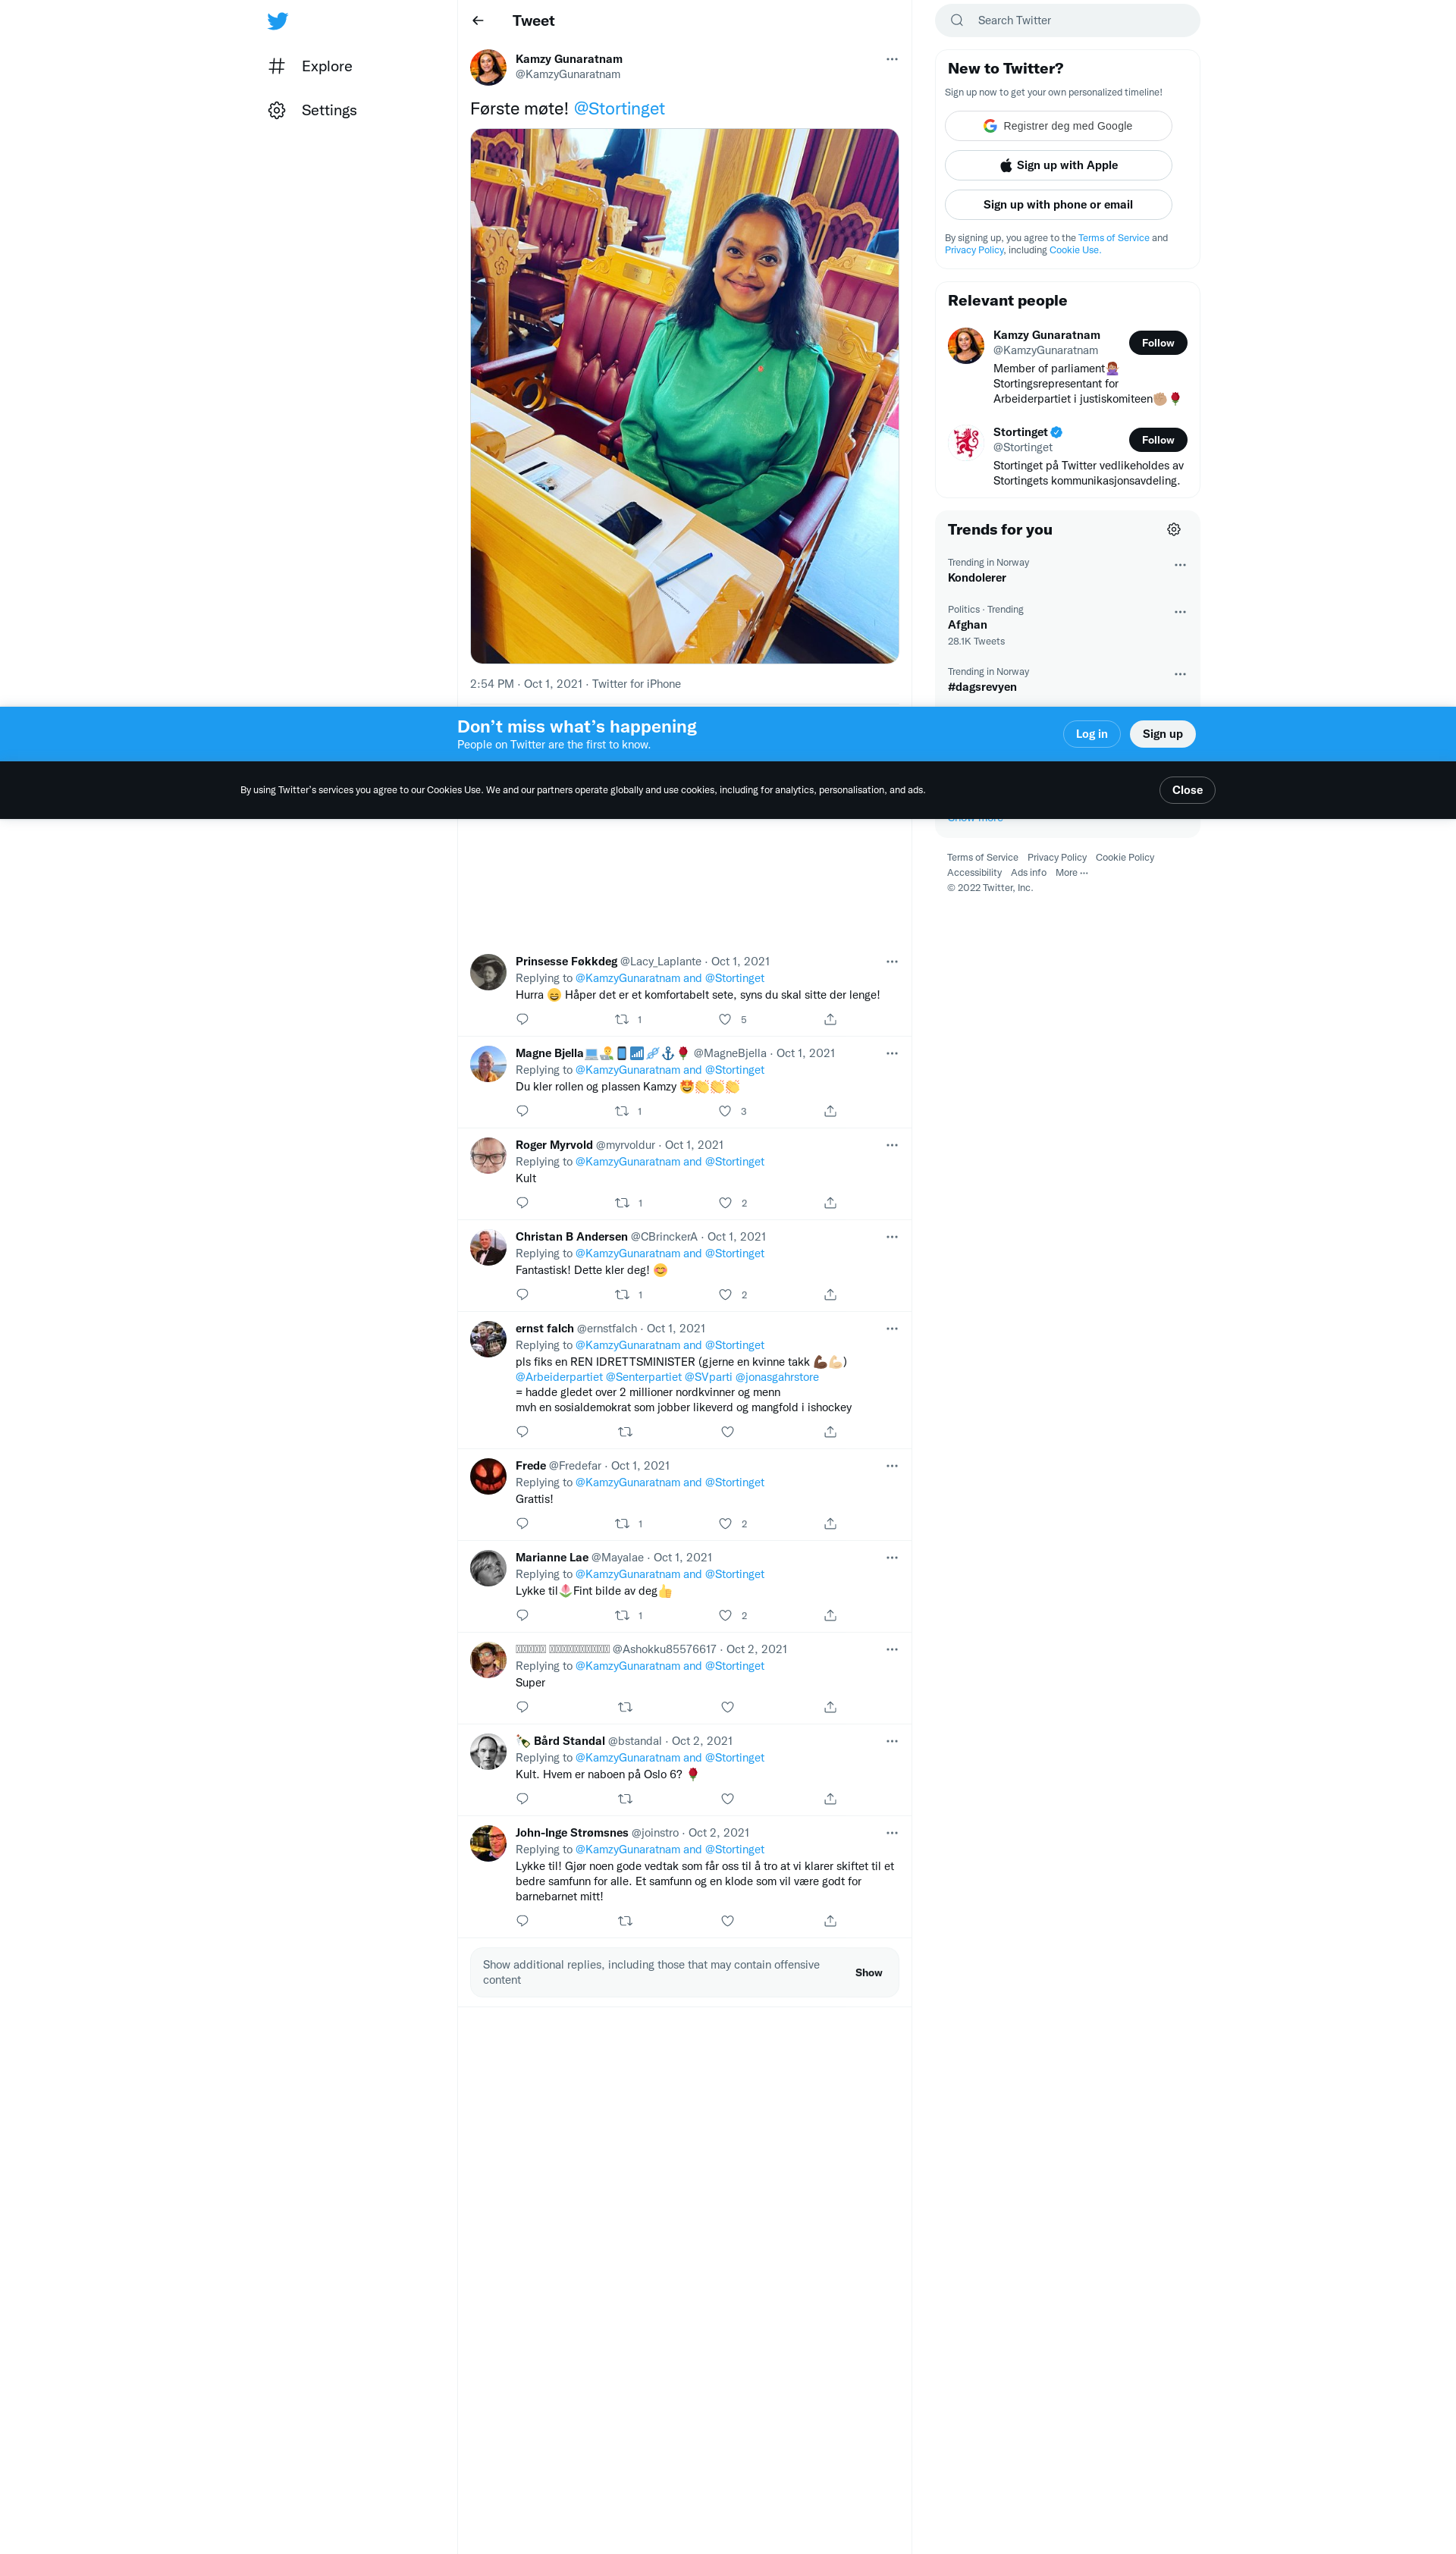Like Prinsesse Føkkdeg's reply
The width and height of the screenshot is (1456, 2554).
[725, 1019]
